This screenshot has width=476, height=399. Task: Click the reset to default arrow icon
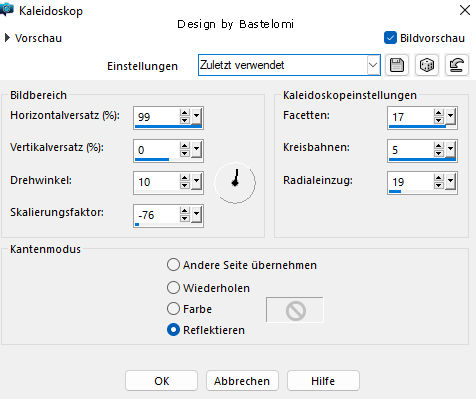(x=457, y=65)
